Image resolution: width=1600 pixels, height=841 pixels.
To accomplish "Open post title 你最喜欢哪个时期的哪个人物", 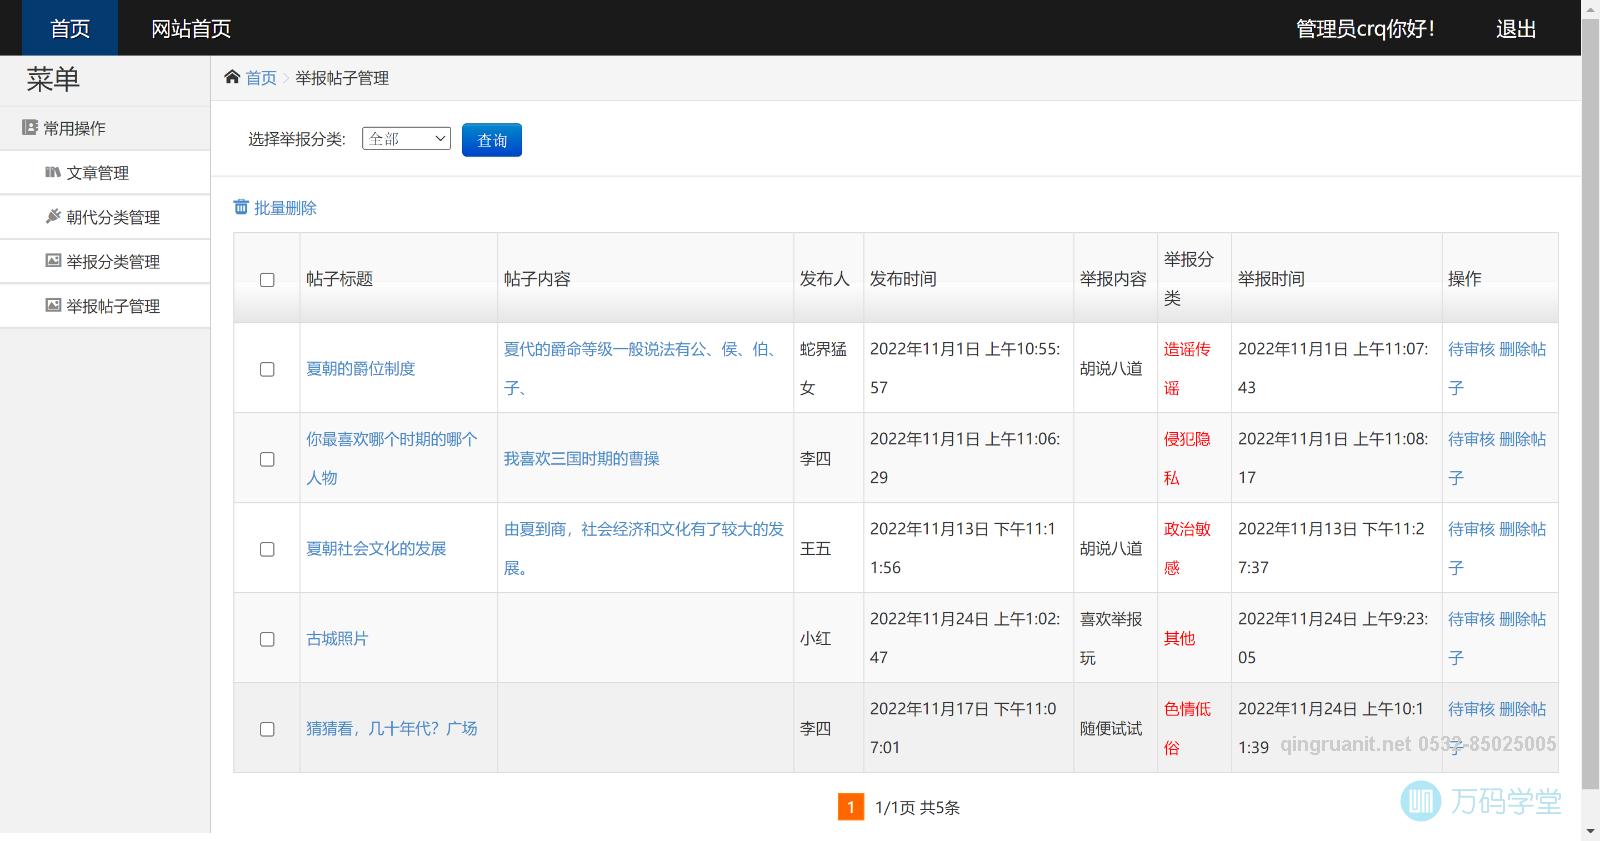I will [x=392, y=458].
